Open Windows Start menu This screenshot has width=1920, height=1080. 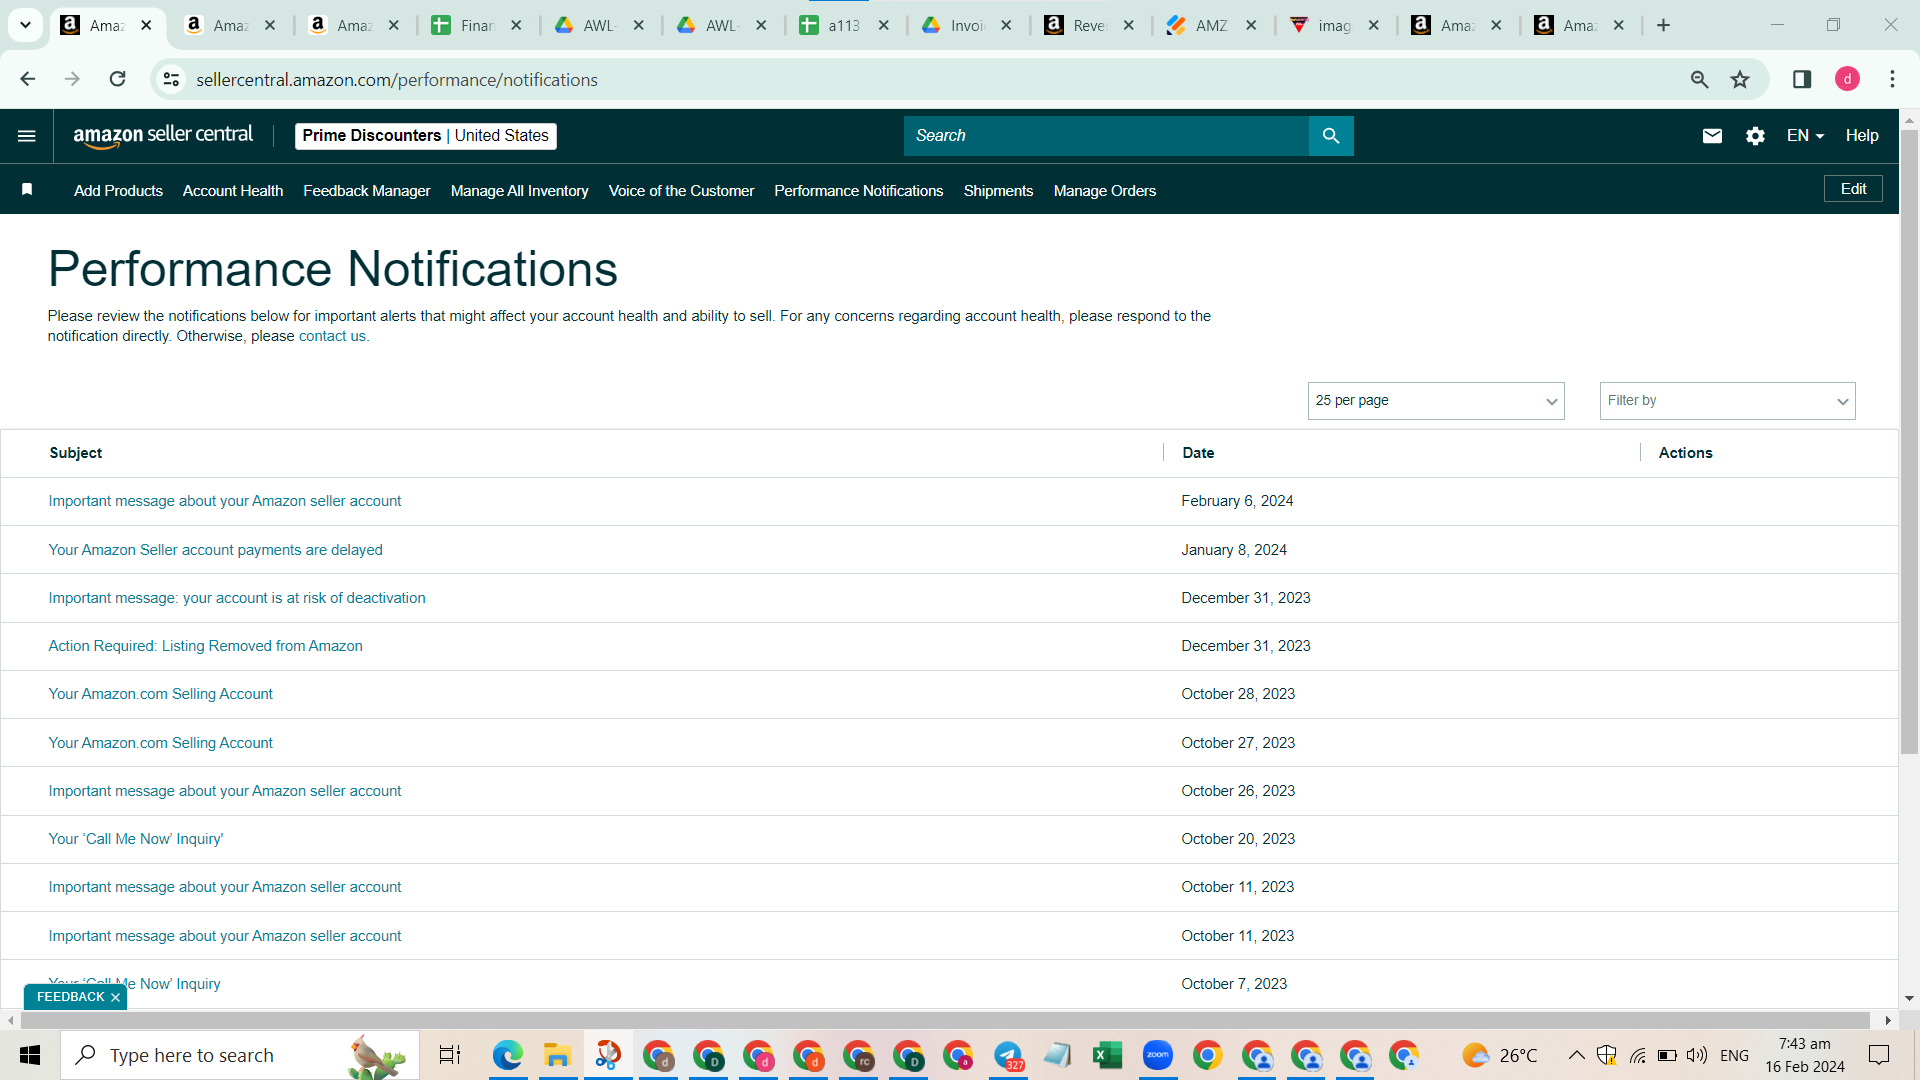point(30,1055)
